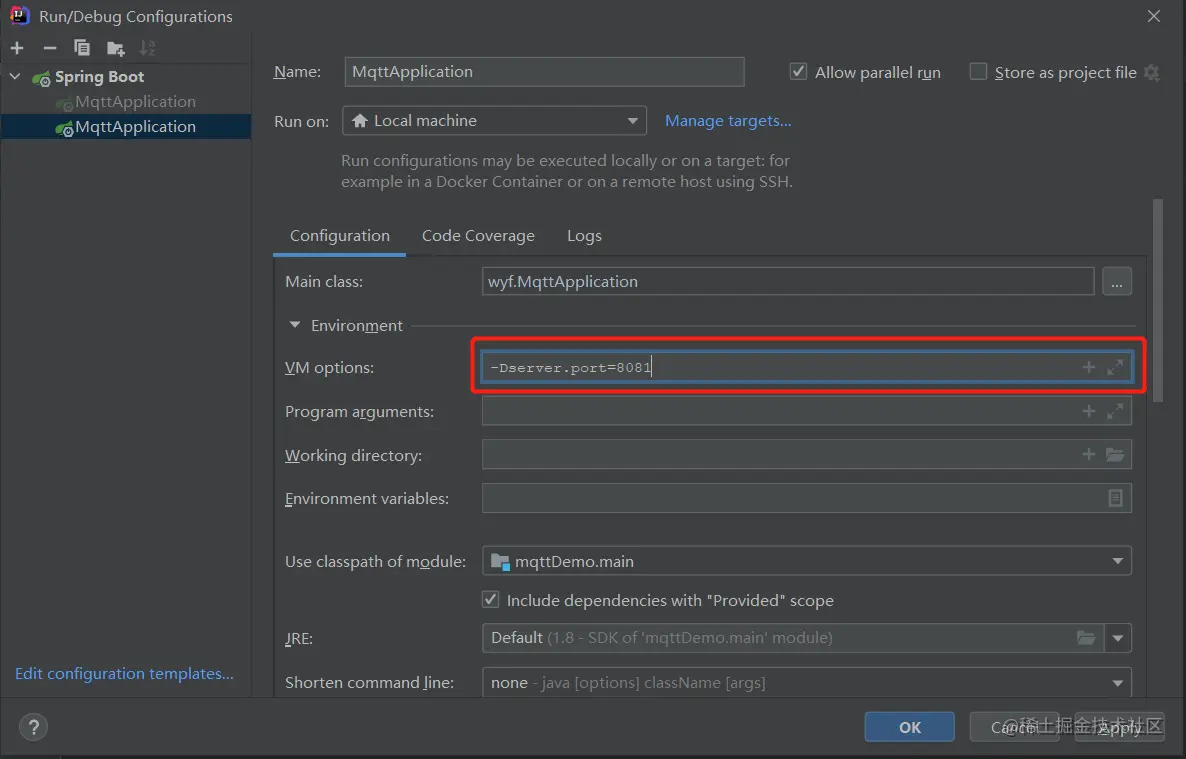Screen dimensions: 1186x759
Task: Click the Copy Configuration icon
Action: (x=82, y=48)
